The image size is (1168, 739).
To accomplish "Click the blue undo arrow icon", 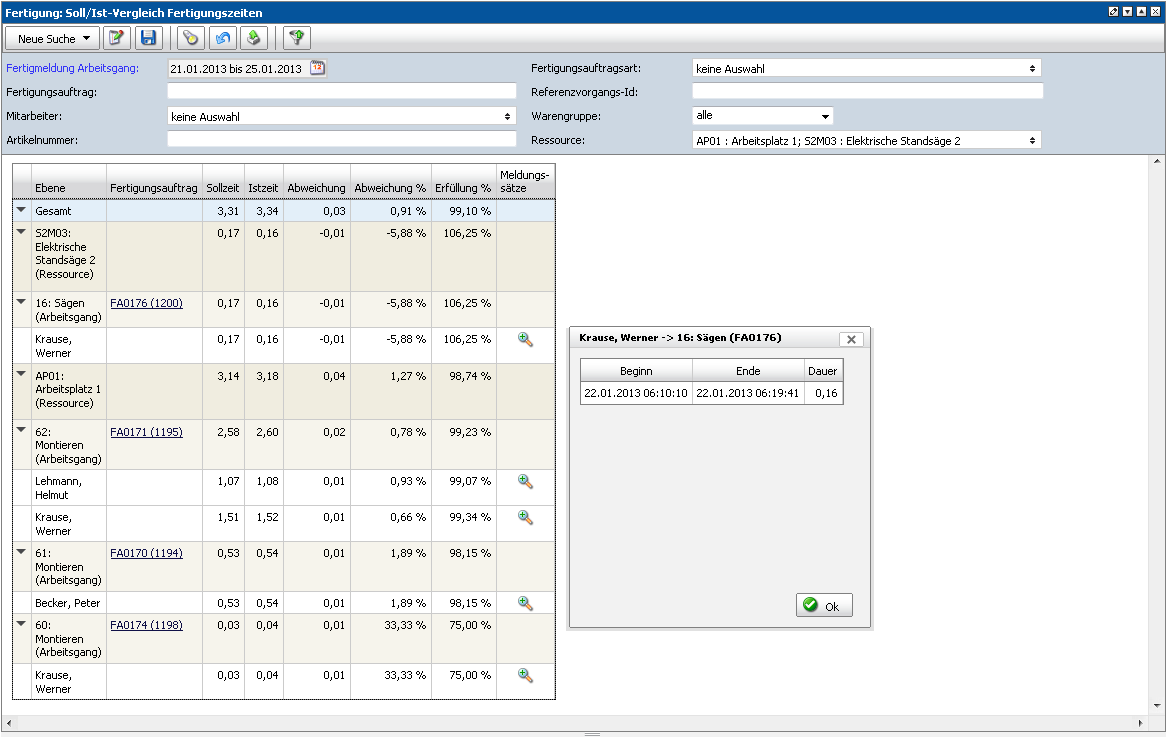I will tap(223, 38).
